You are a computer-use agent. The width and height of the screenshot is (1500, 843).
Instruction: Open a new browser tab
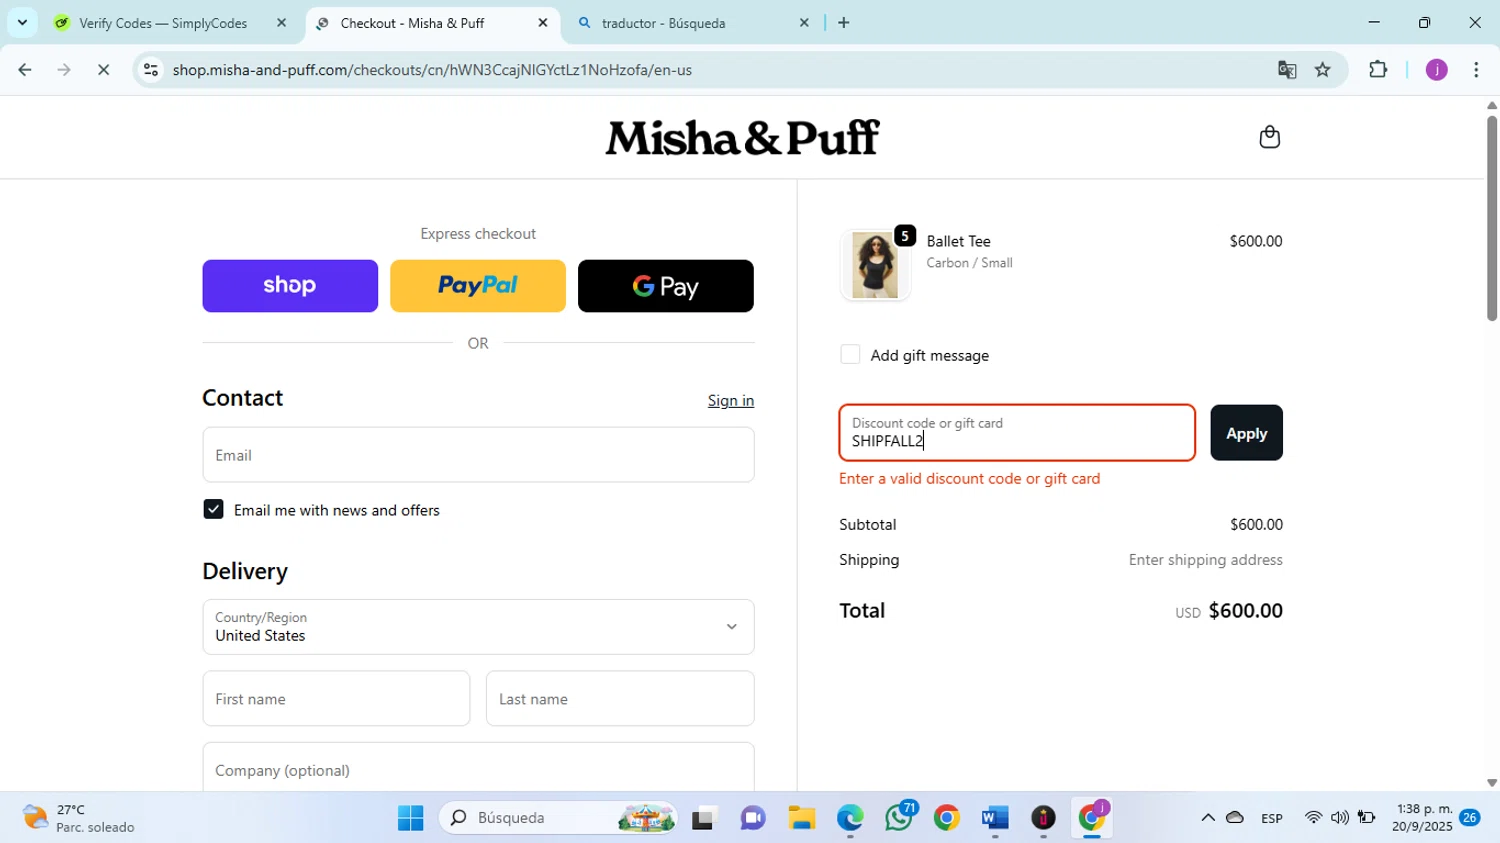pos(844,22)
